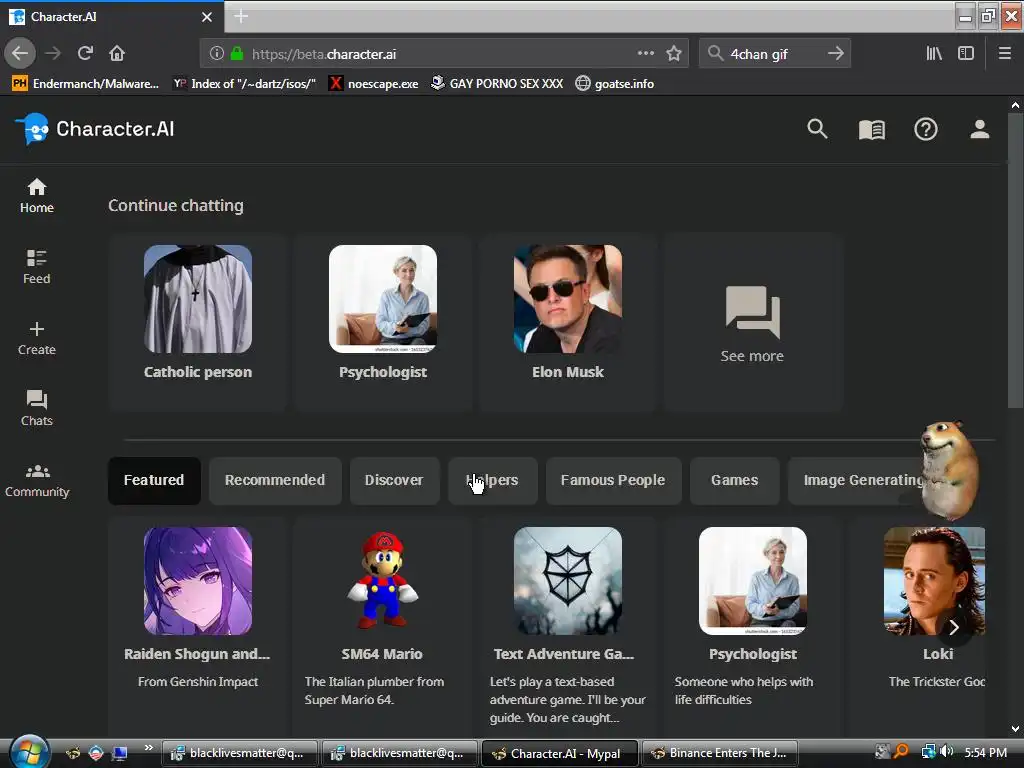Open a new browser tab
This screenshot has width=1024, height=768.
(241, 16)
